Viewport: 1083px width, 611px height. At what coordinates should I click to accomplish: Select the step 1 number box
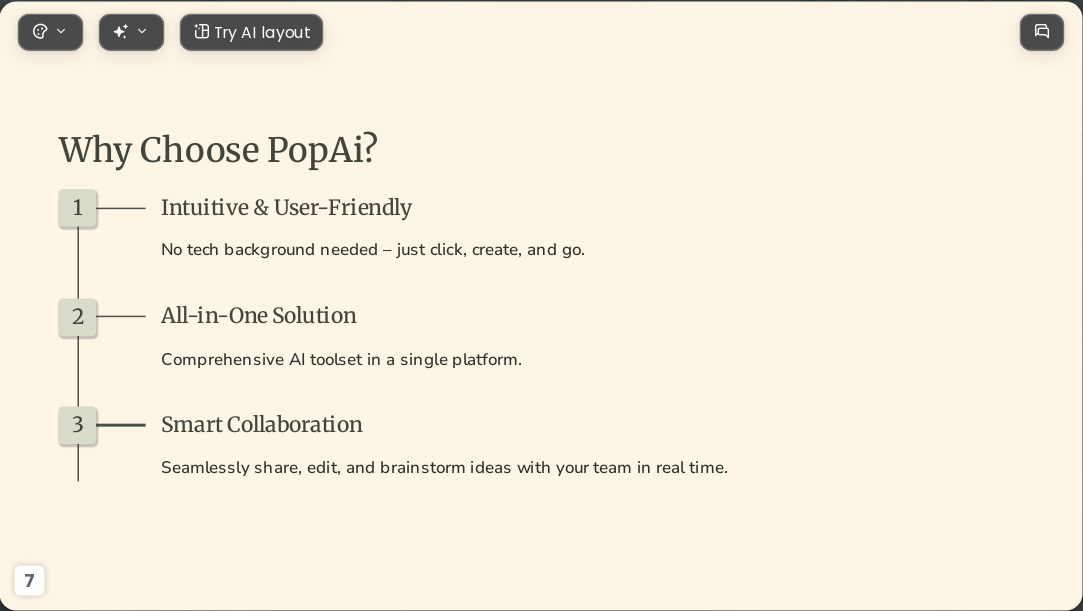tap(78, 208)
